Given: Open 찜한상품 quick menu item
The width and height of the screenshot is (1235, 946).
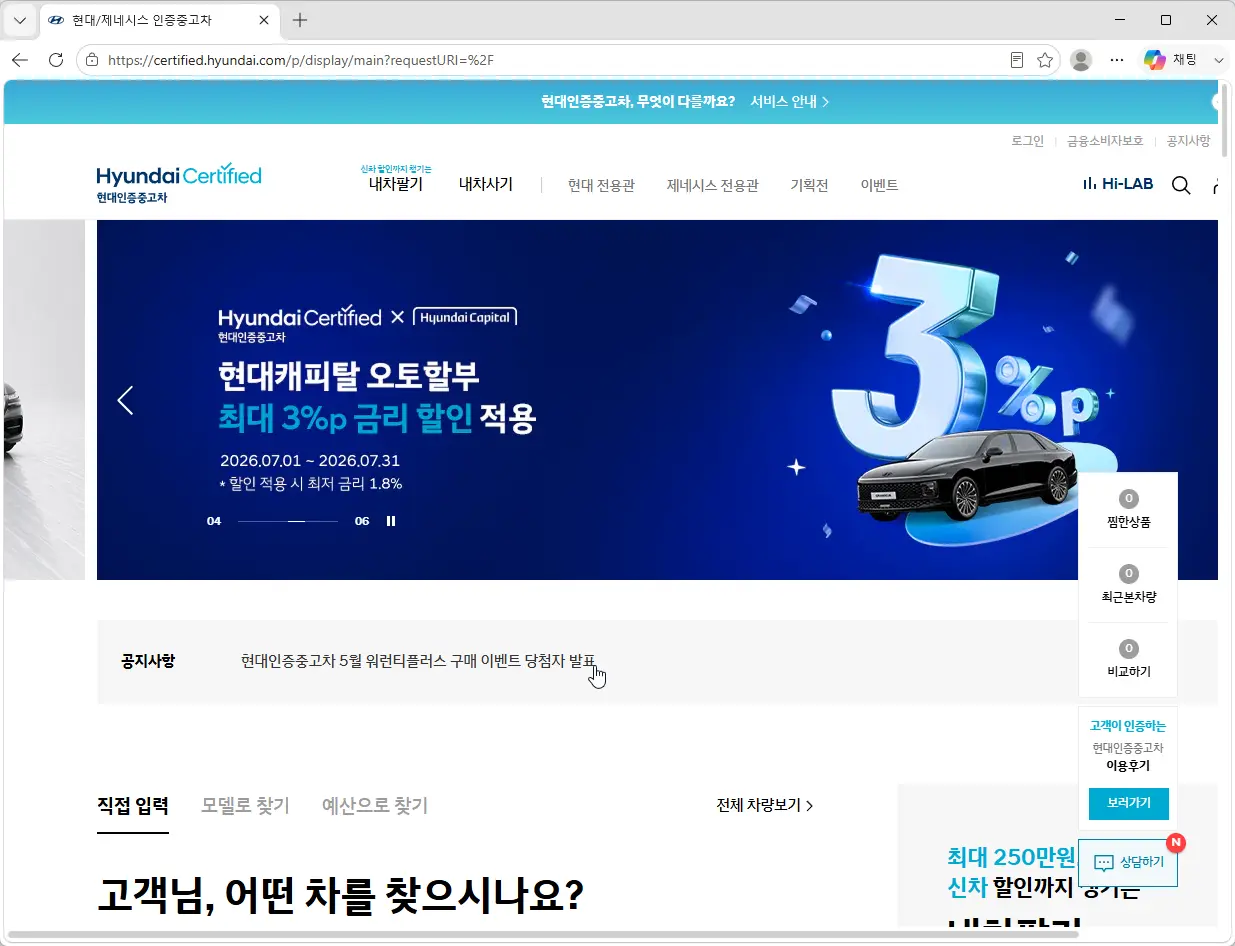Looking at the screenshot, I should point(1128,510).
